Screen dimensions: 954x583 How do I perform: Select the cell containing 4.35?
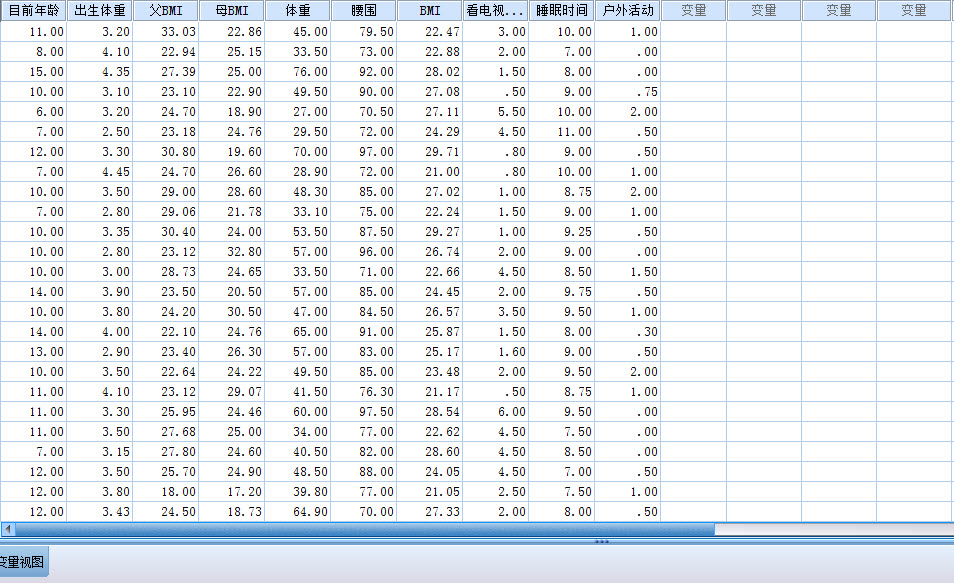click(x=100, y=72)
